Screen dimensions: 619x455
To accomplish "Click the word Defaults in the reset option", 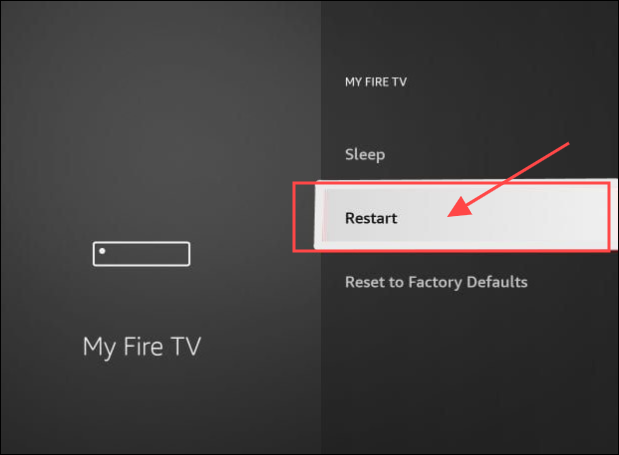I will click(x=497, y=282).
